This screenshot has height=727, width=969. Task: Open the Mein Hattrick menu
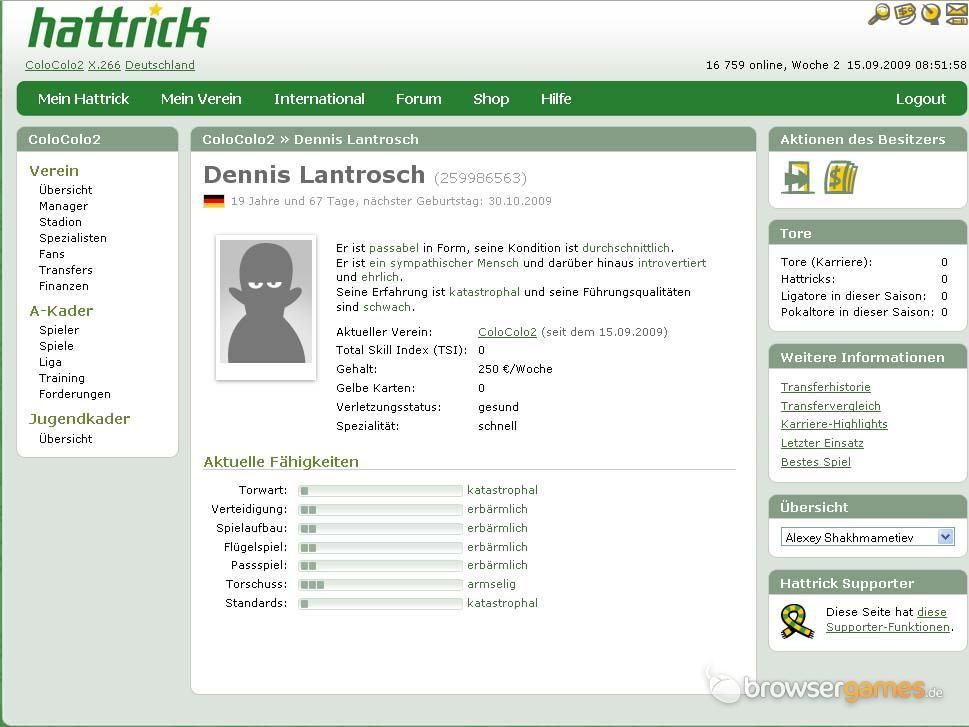tap(83, 99)
